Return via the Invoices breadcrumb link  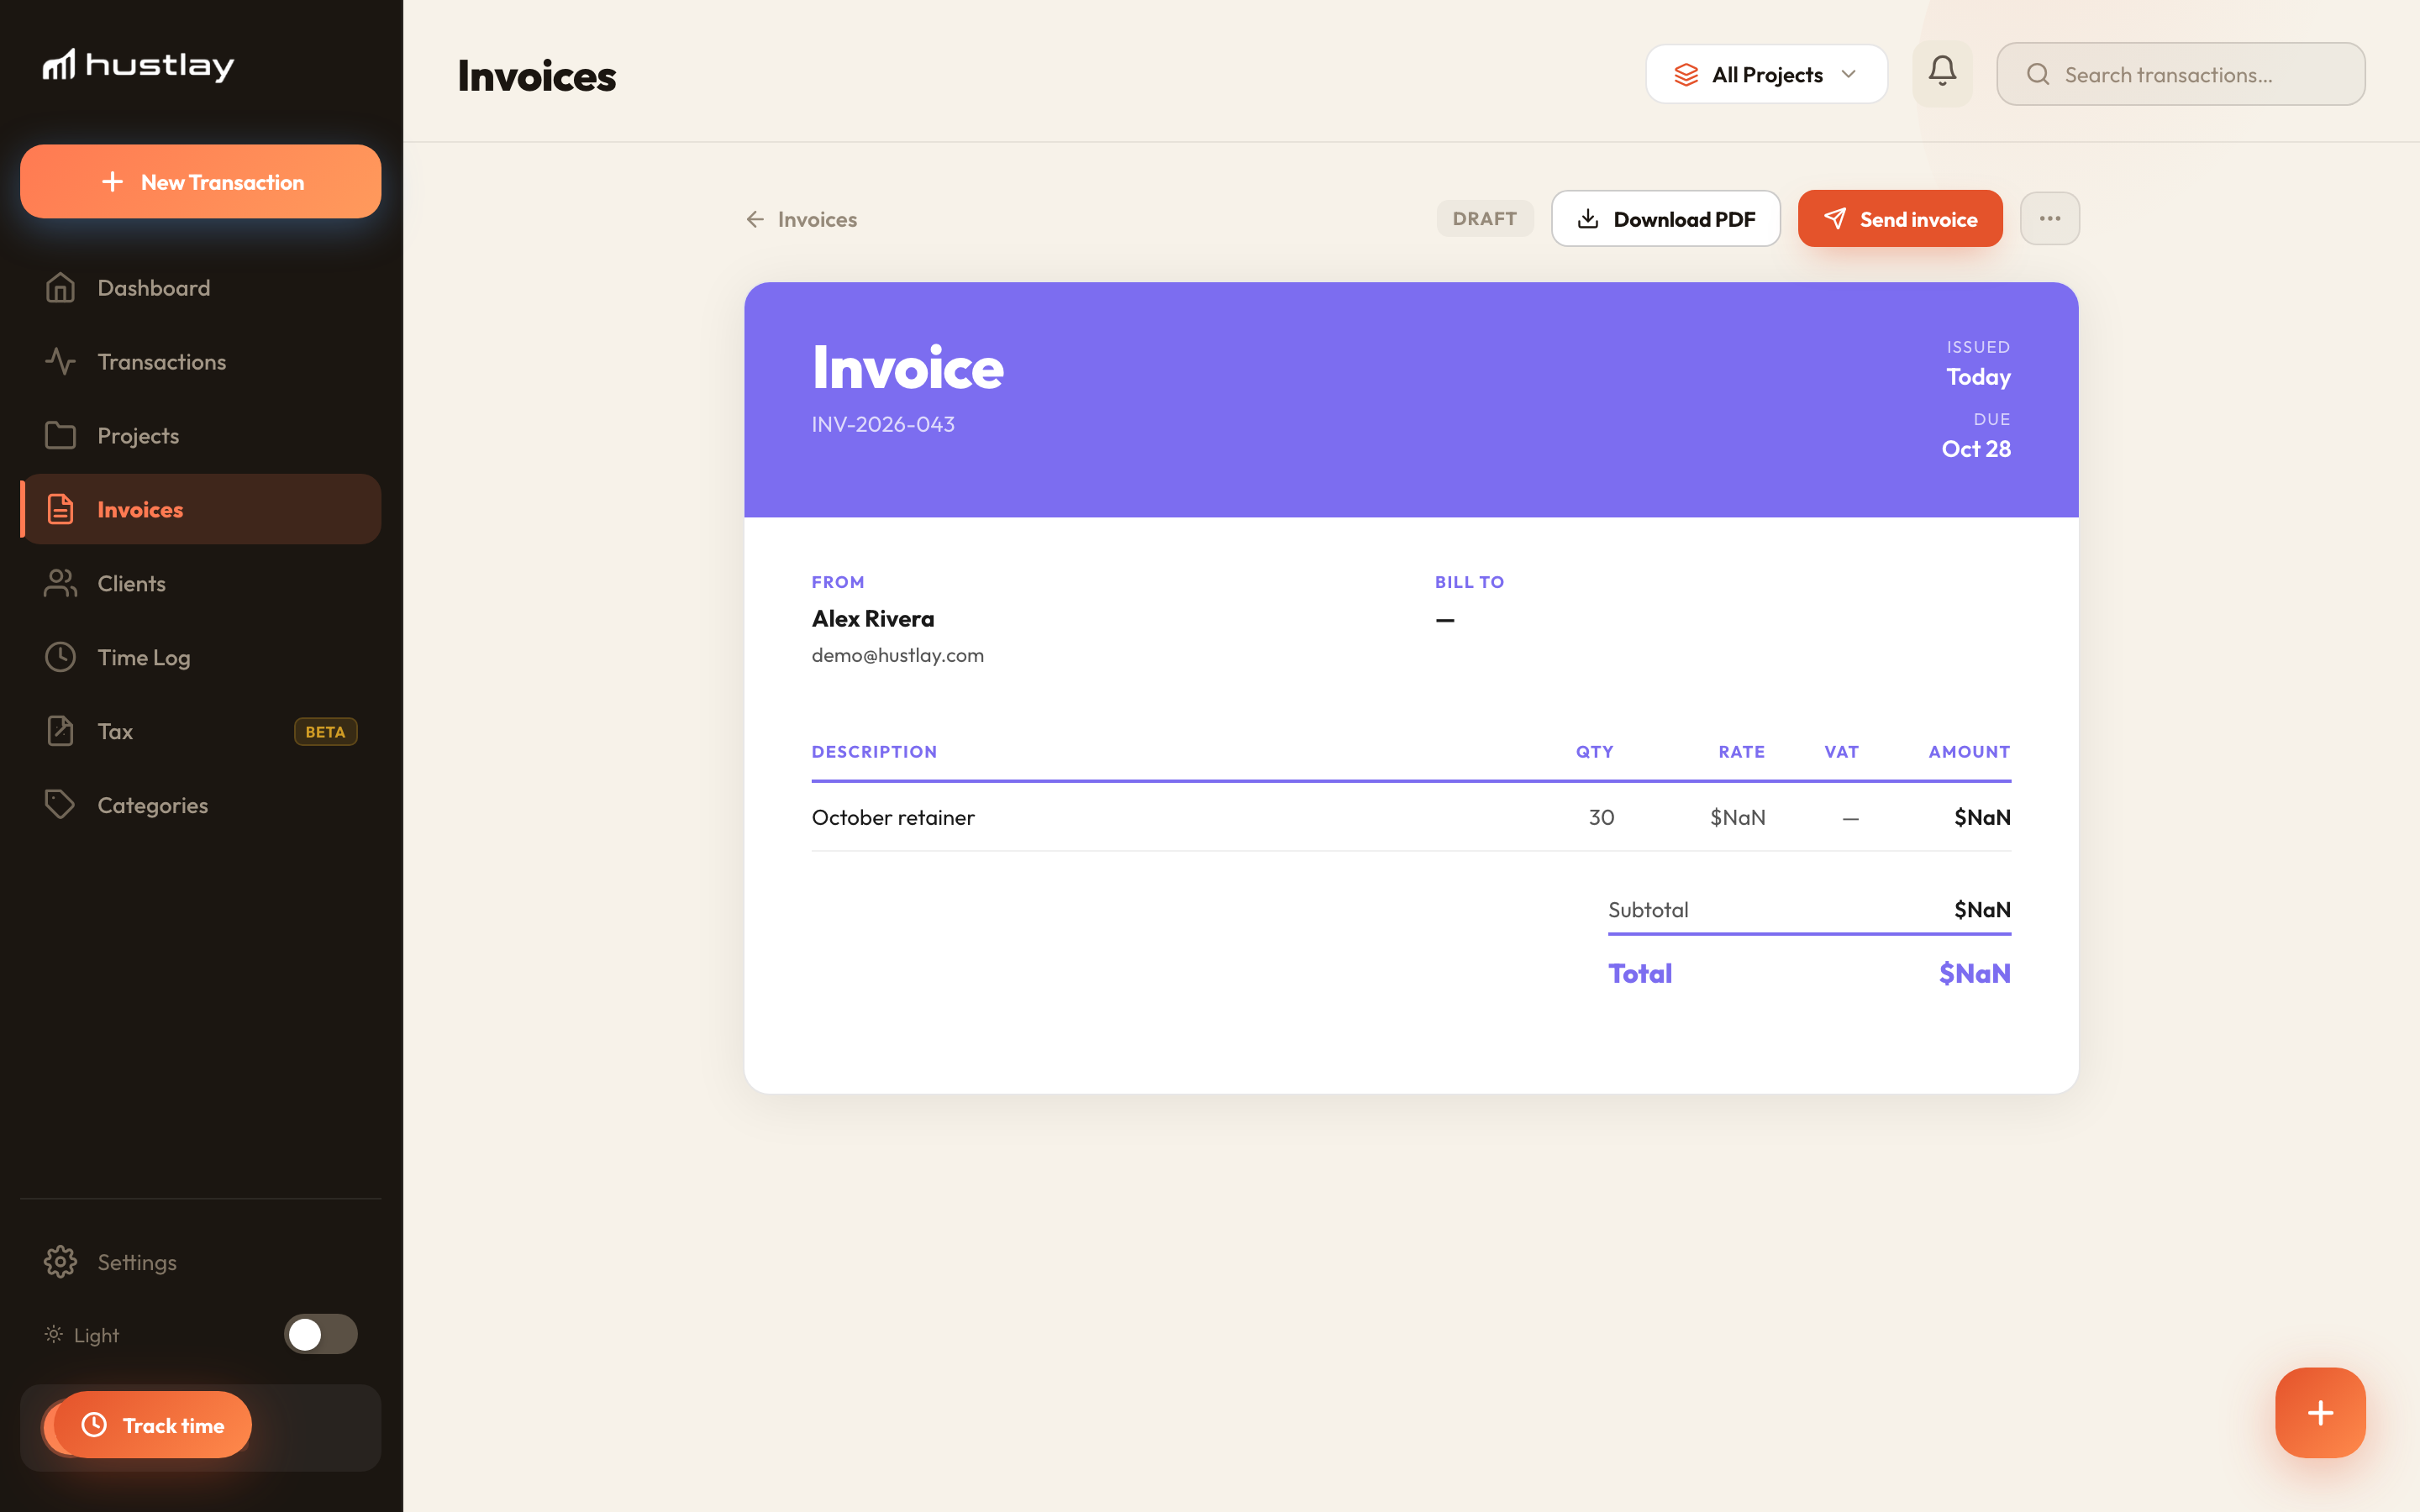[x=801, y=219]
